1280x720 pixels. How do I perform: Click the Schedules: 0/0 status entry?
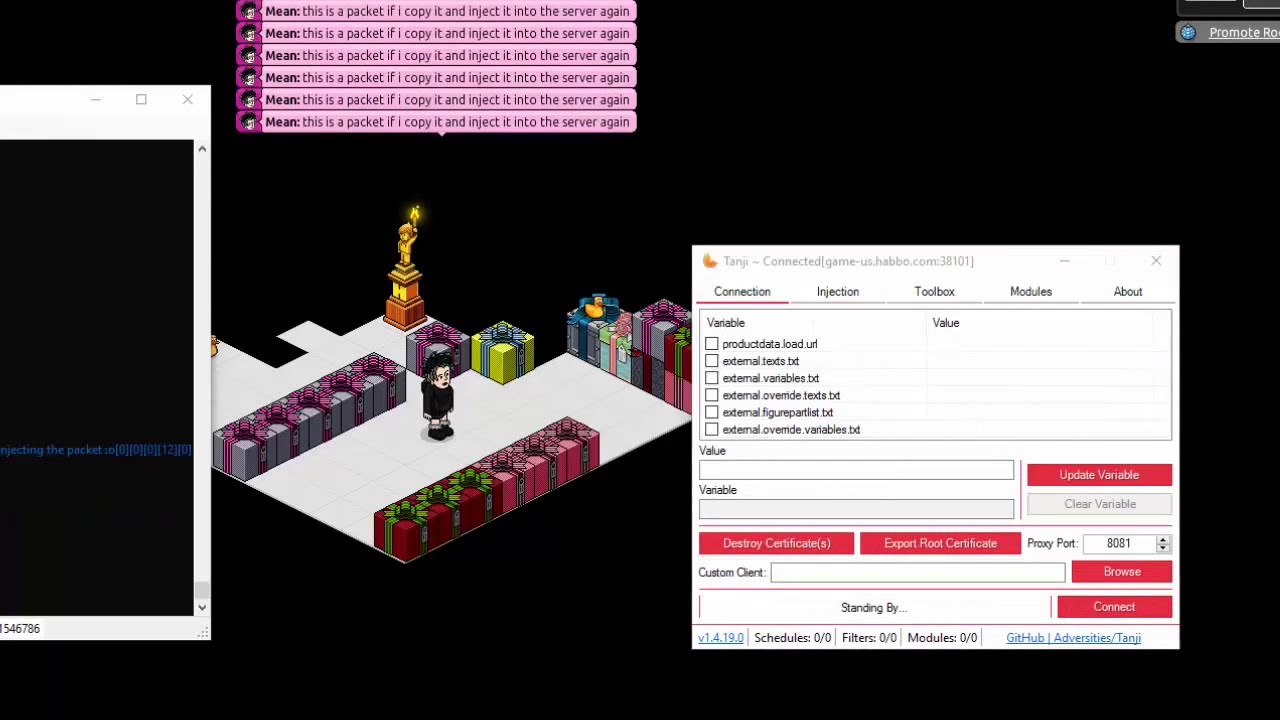pos(792,638)
